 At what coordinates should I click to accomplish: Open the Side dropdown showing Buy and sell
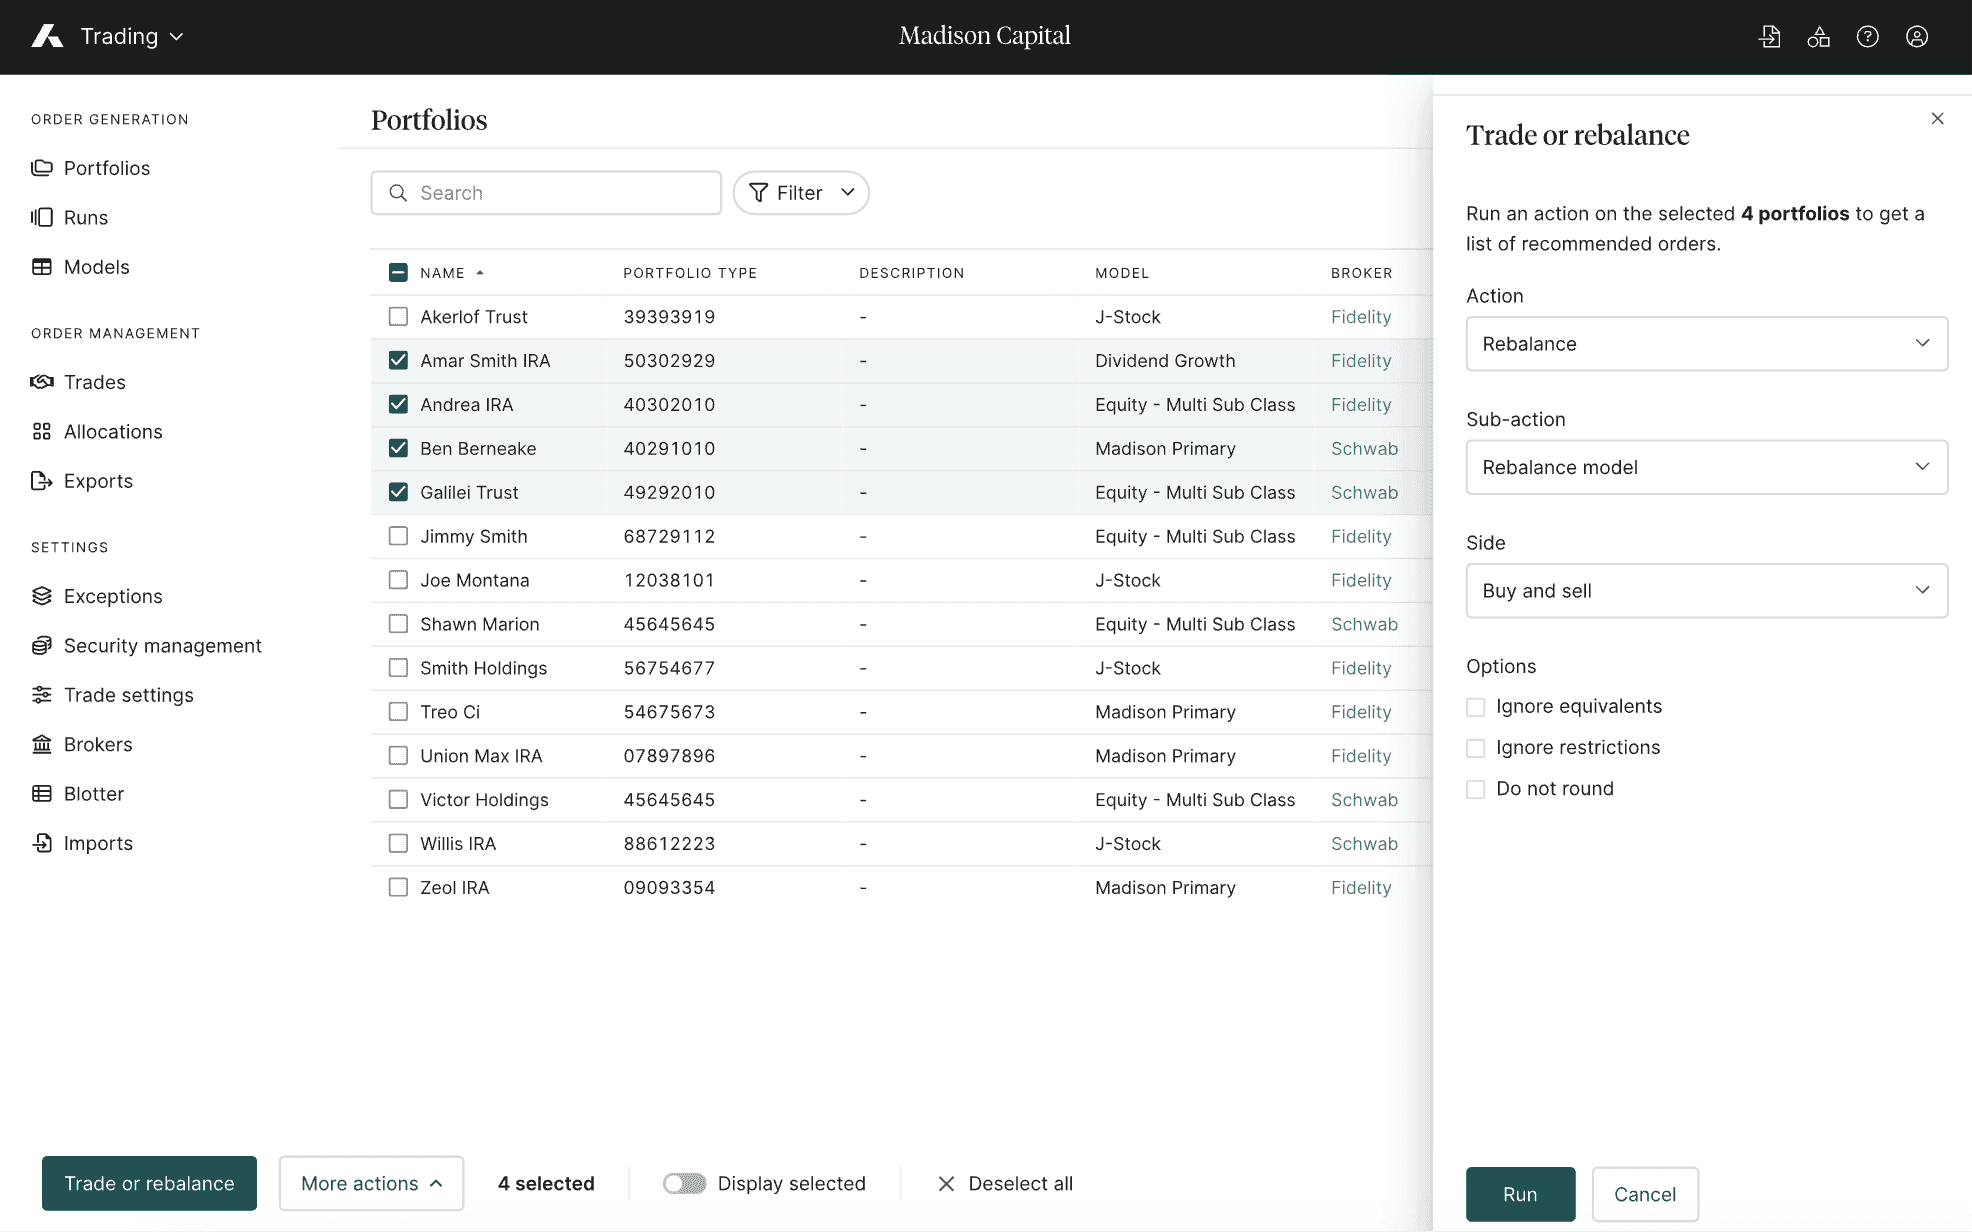tap(1706, 591)
